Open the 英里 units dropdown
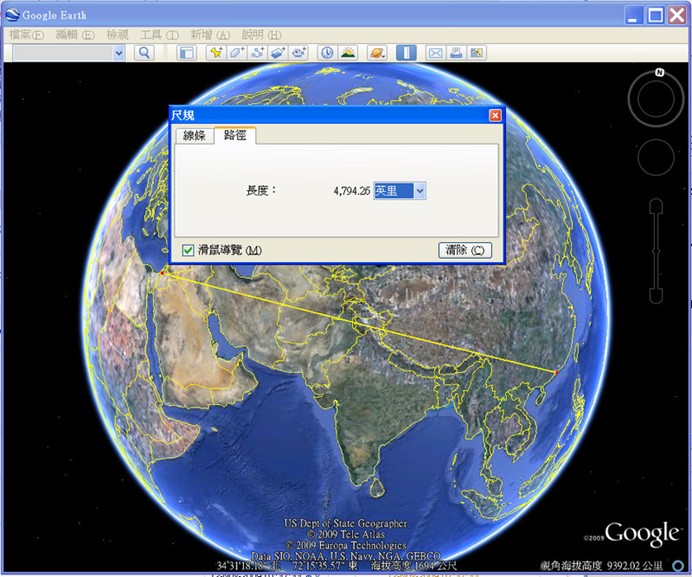This screenshot has height=577, width=692. click(x=420, y=191)
